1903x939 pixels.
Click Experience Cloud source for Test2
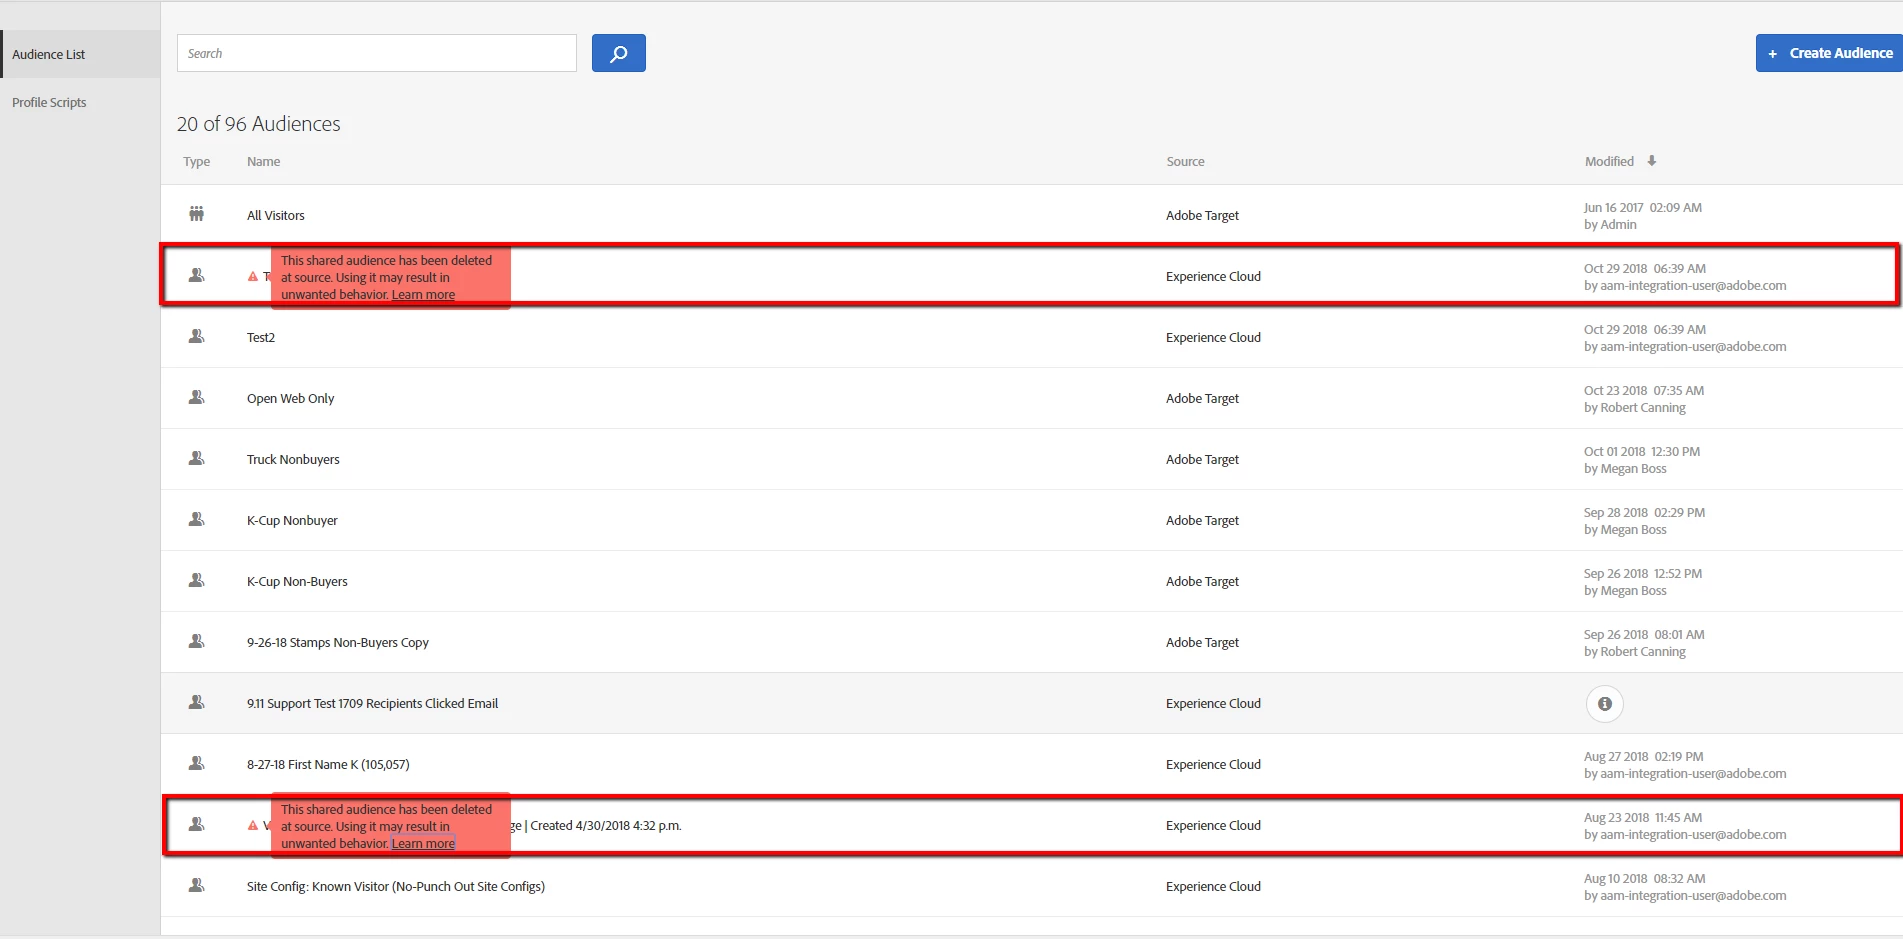(x=1213, y=337)
